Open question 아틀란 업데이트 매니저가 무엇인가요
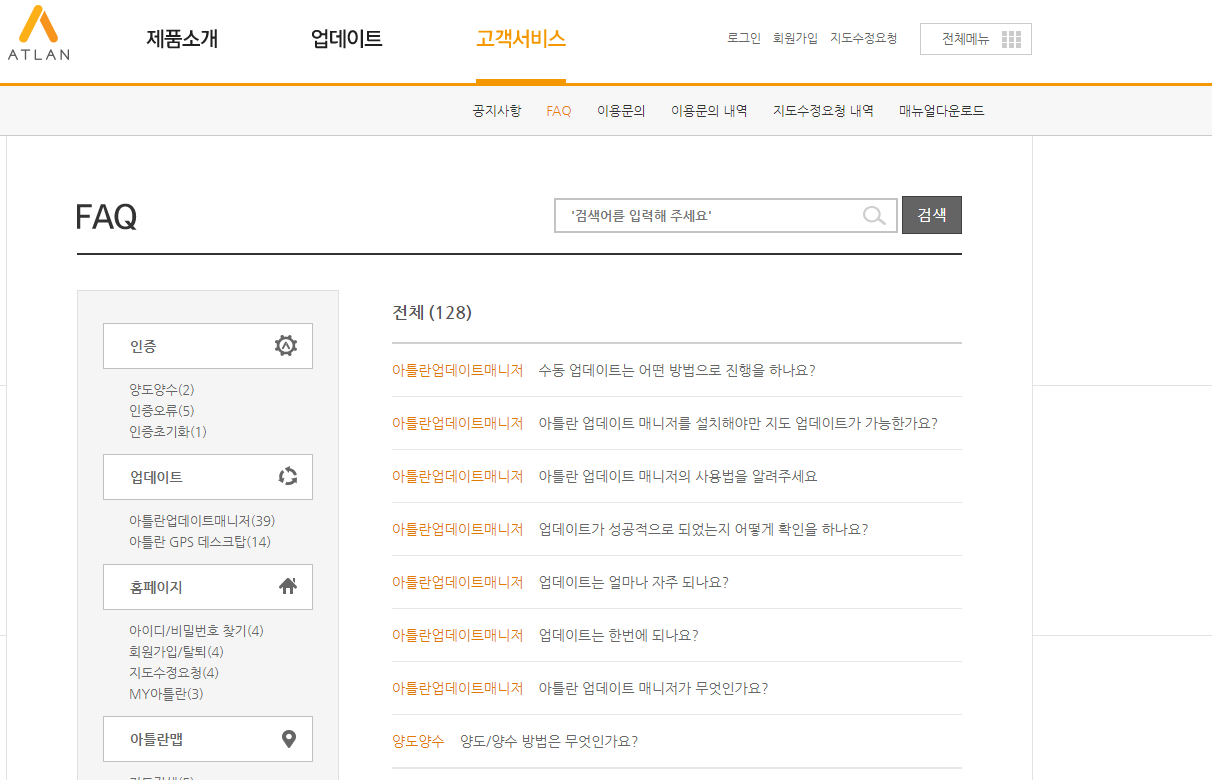Image resolution: width=1212 pixels, height=780 pixels. [653, 688]
